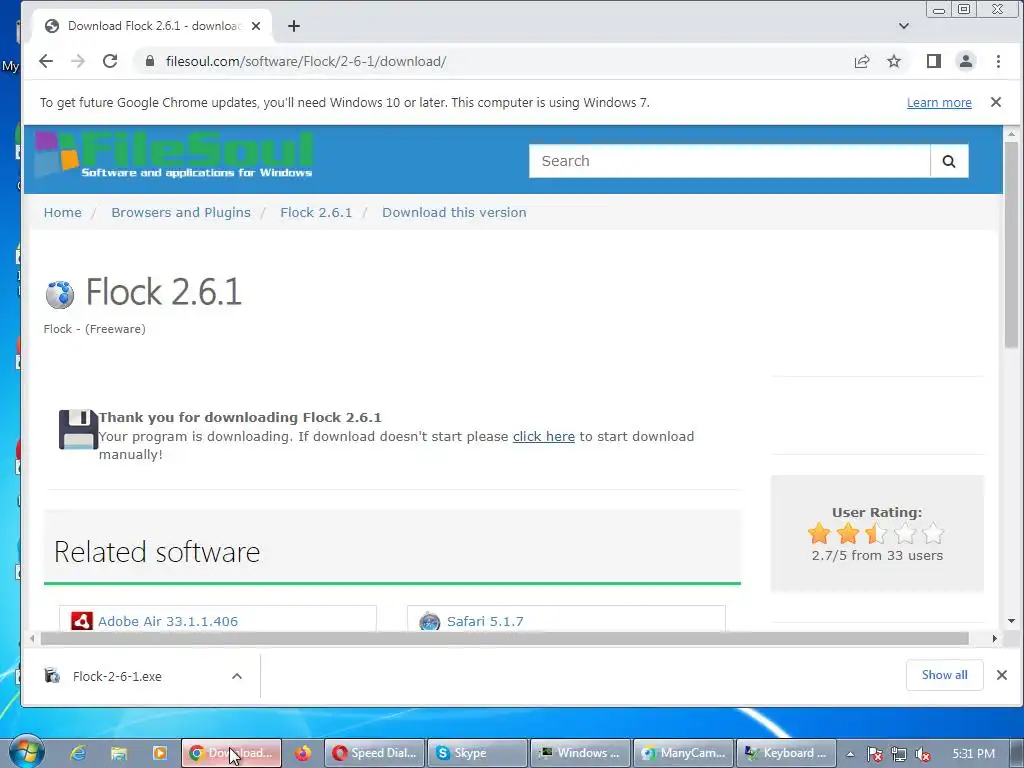Click the volume tray icon

pos(923,754)
